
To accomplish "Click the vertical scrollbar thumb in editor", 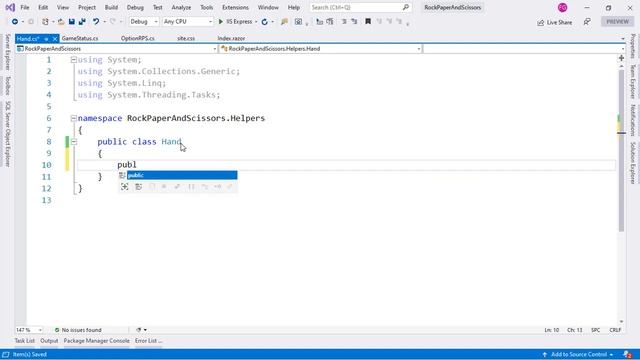I will tap(621, 151).
